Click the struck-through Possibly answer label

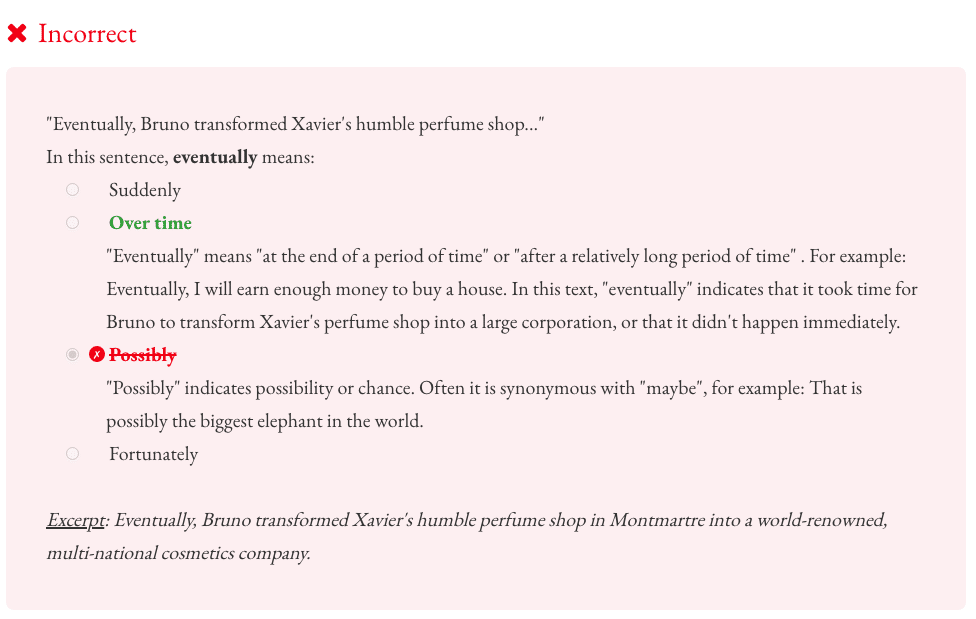(143, 355)
